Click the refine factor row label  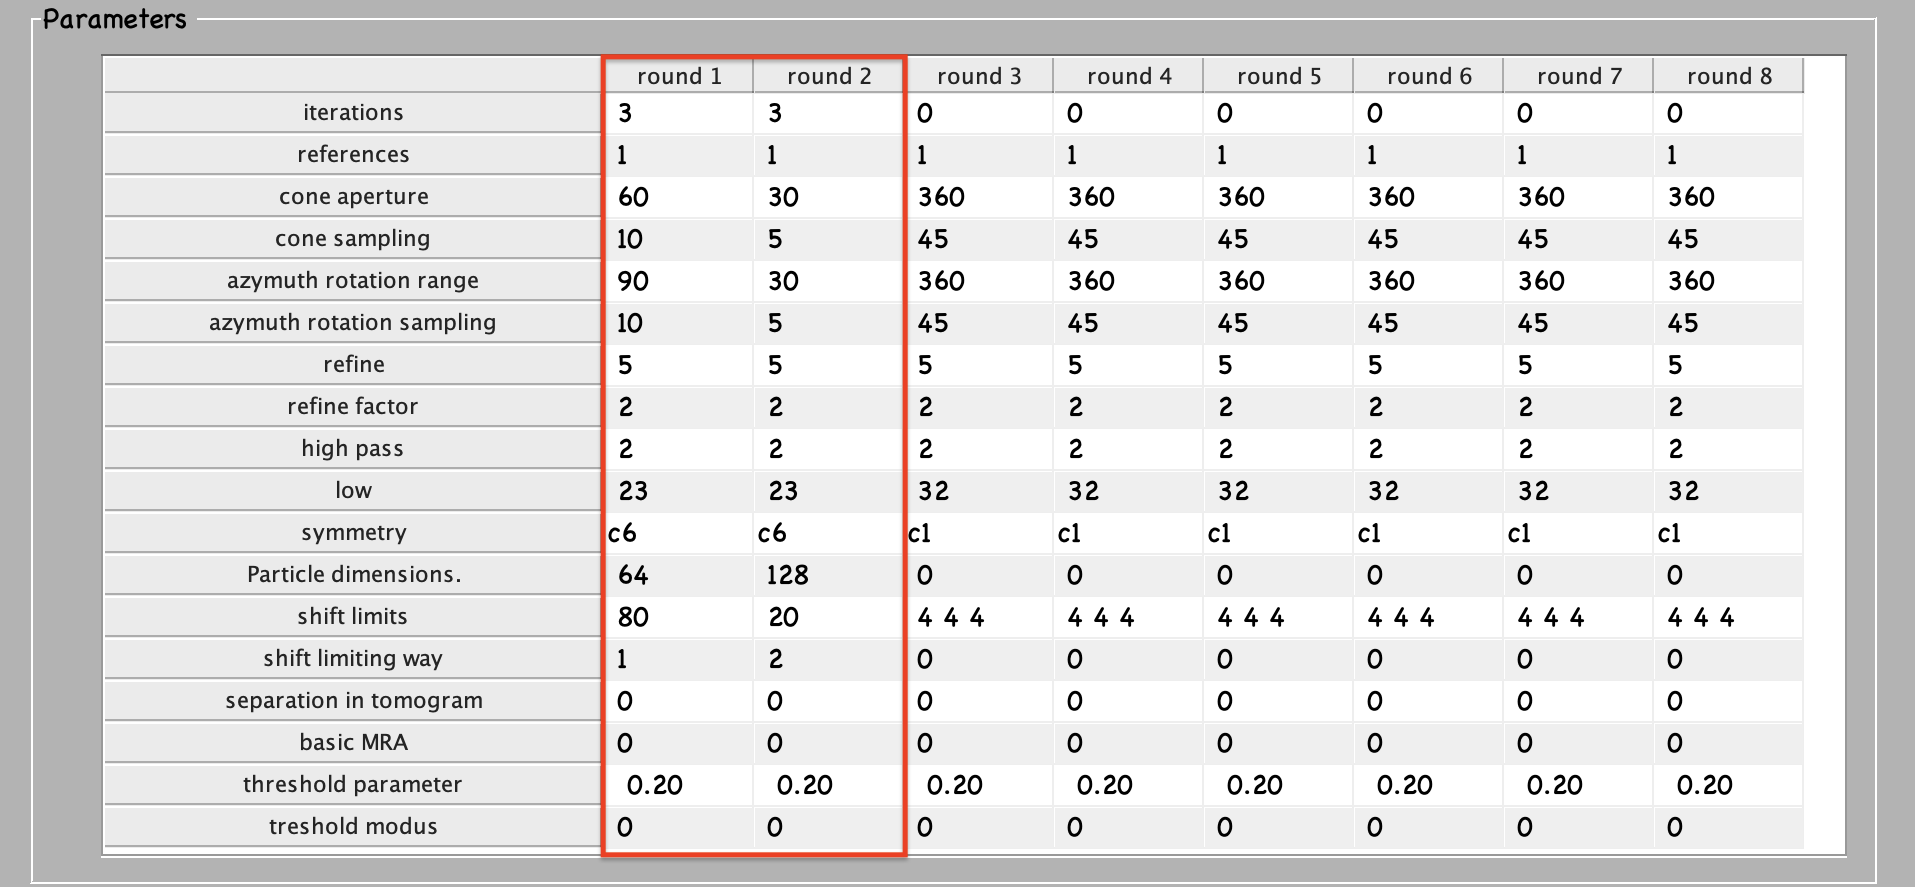click(353, 407)
